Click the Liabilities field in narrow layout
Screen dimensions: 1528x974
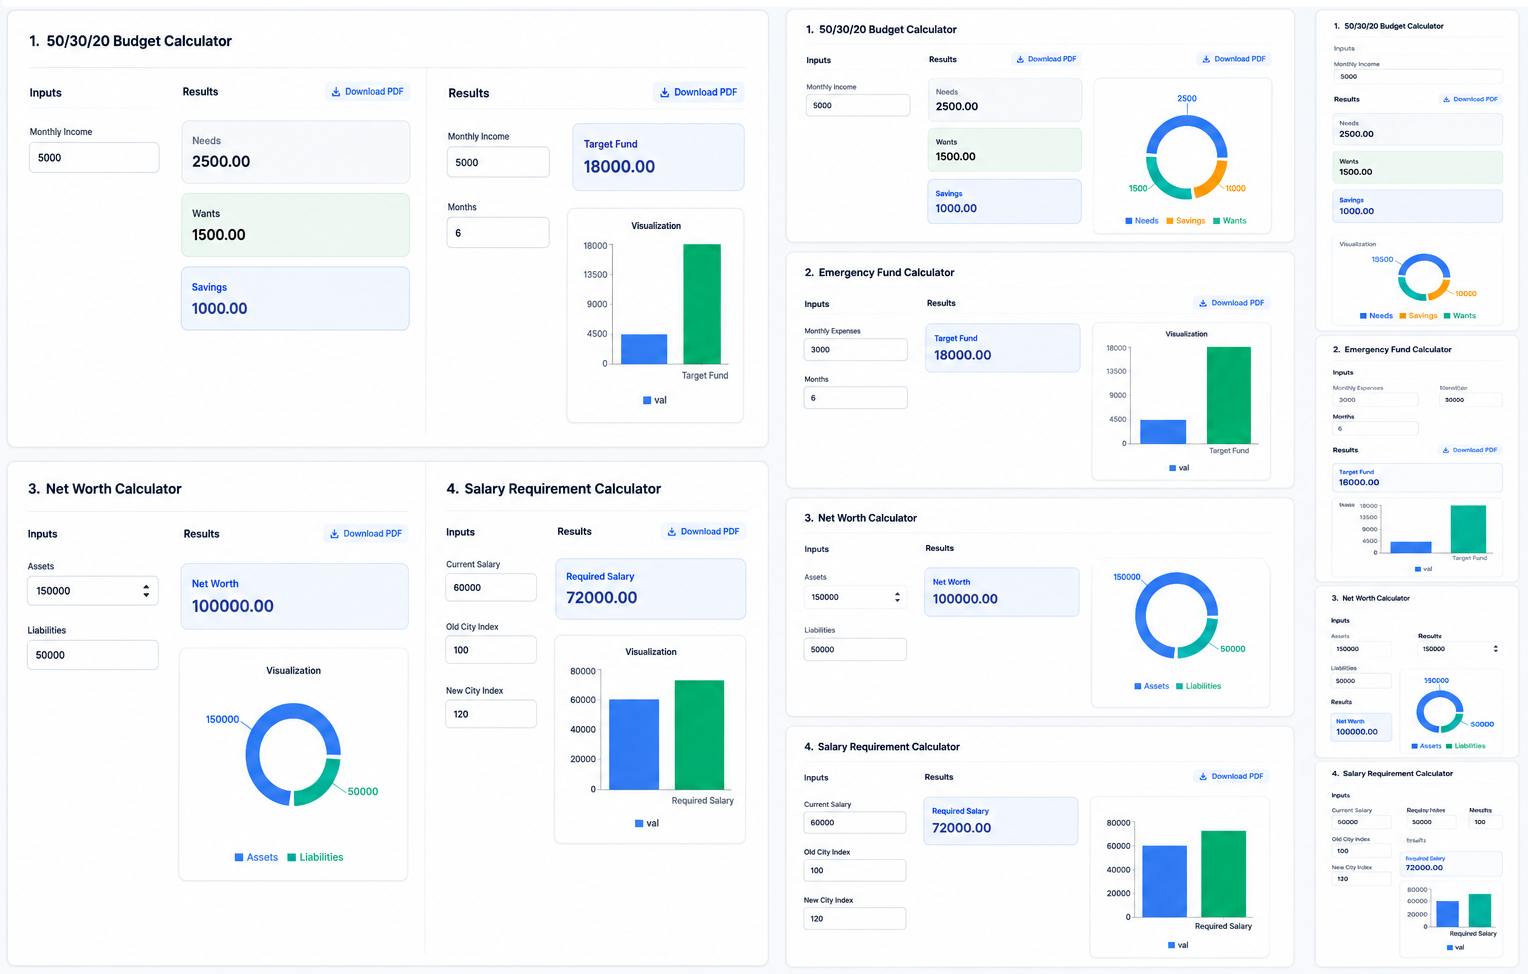(1361, 681)
